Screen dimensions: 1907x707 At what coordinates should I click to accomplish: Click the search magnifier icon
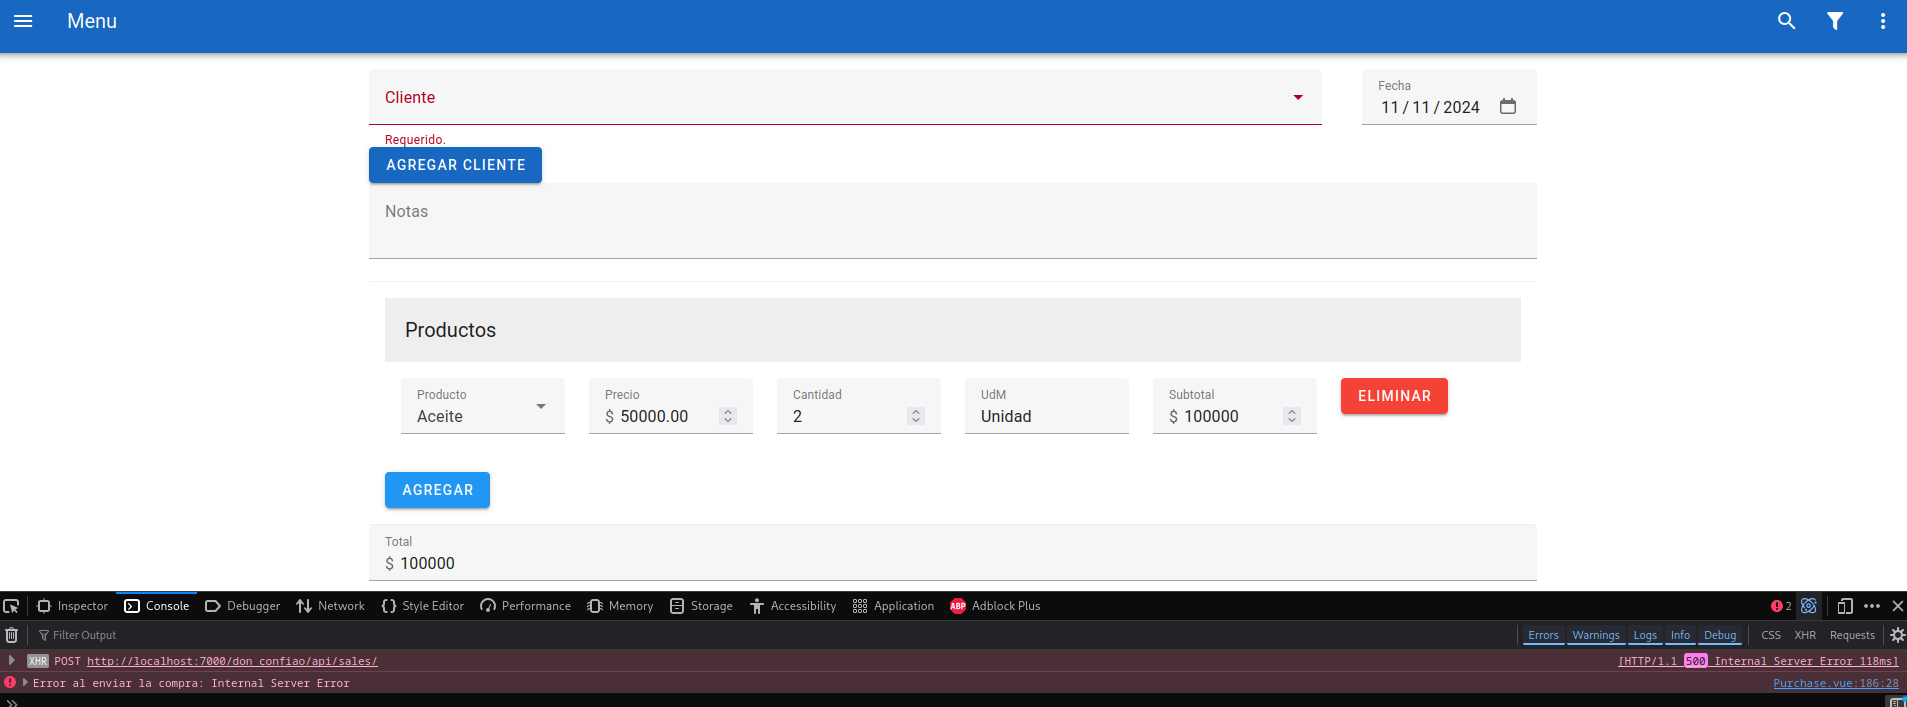tap(1786, 21)
